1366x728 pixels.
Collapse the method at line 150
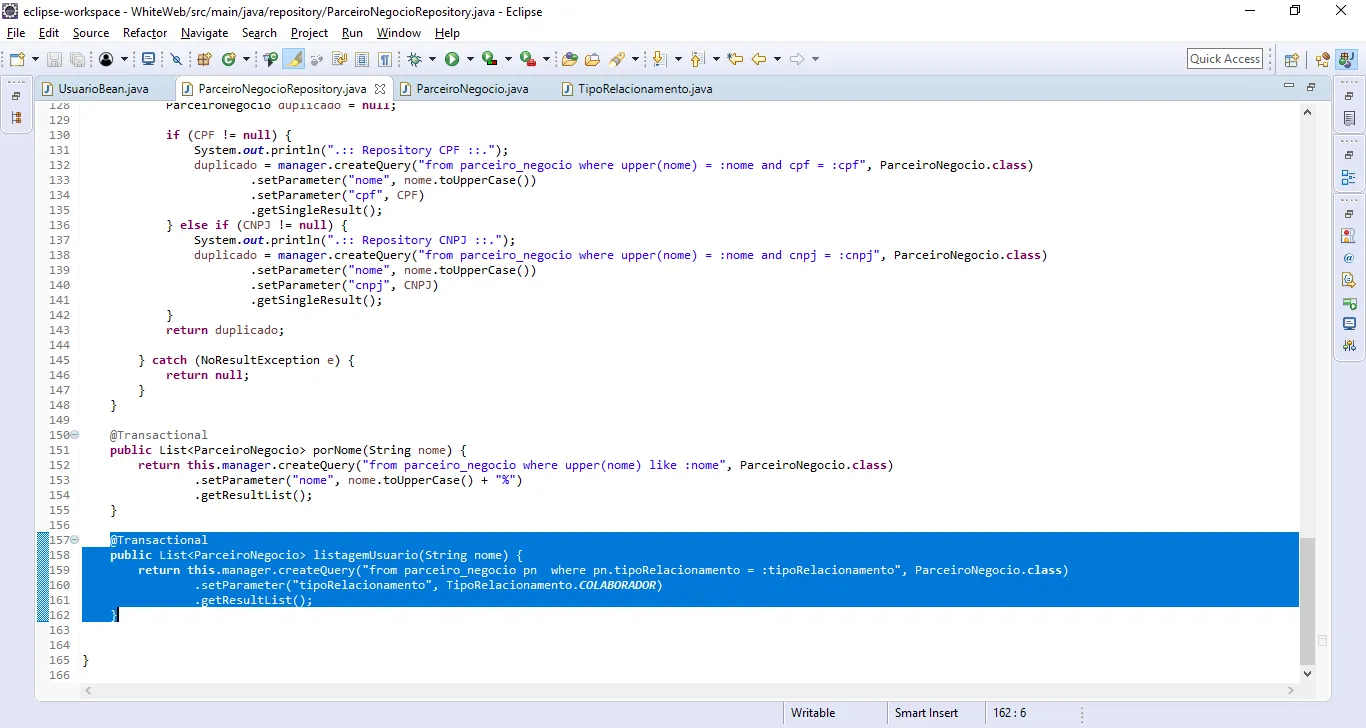75,435
